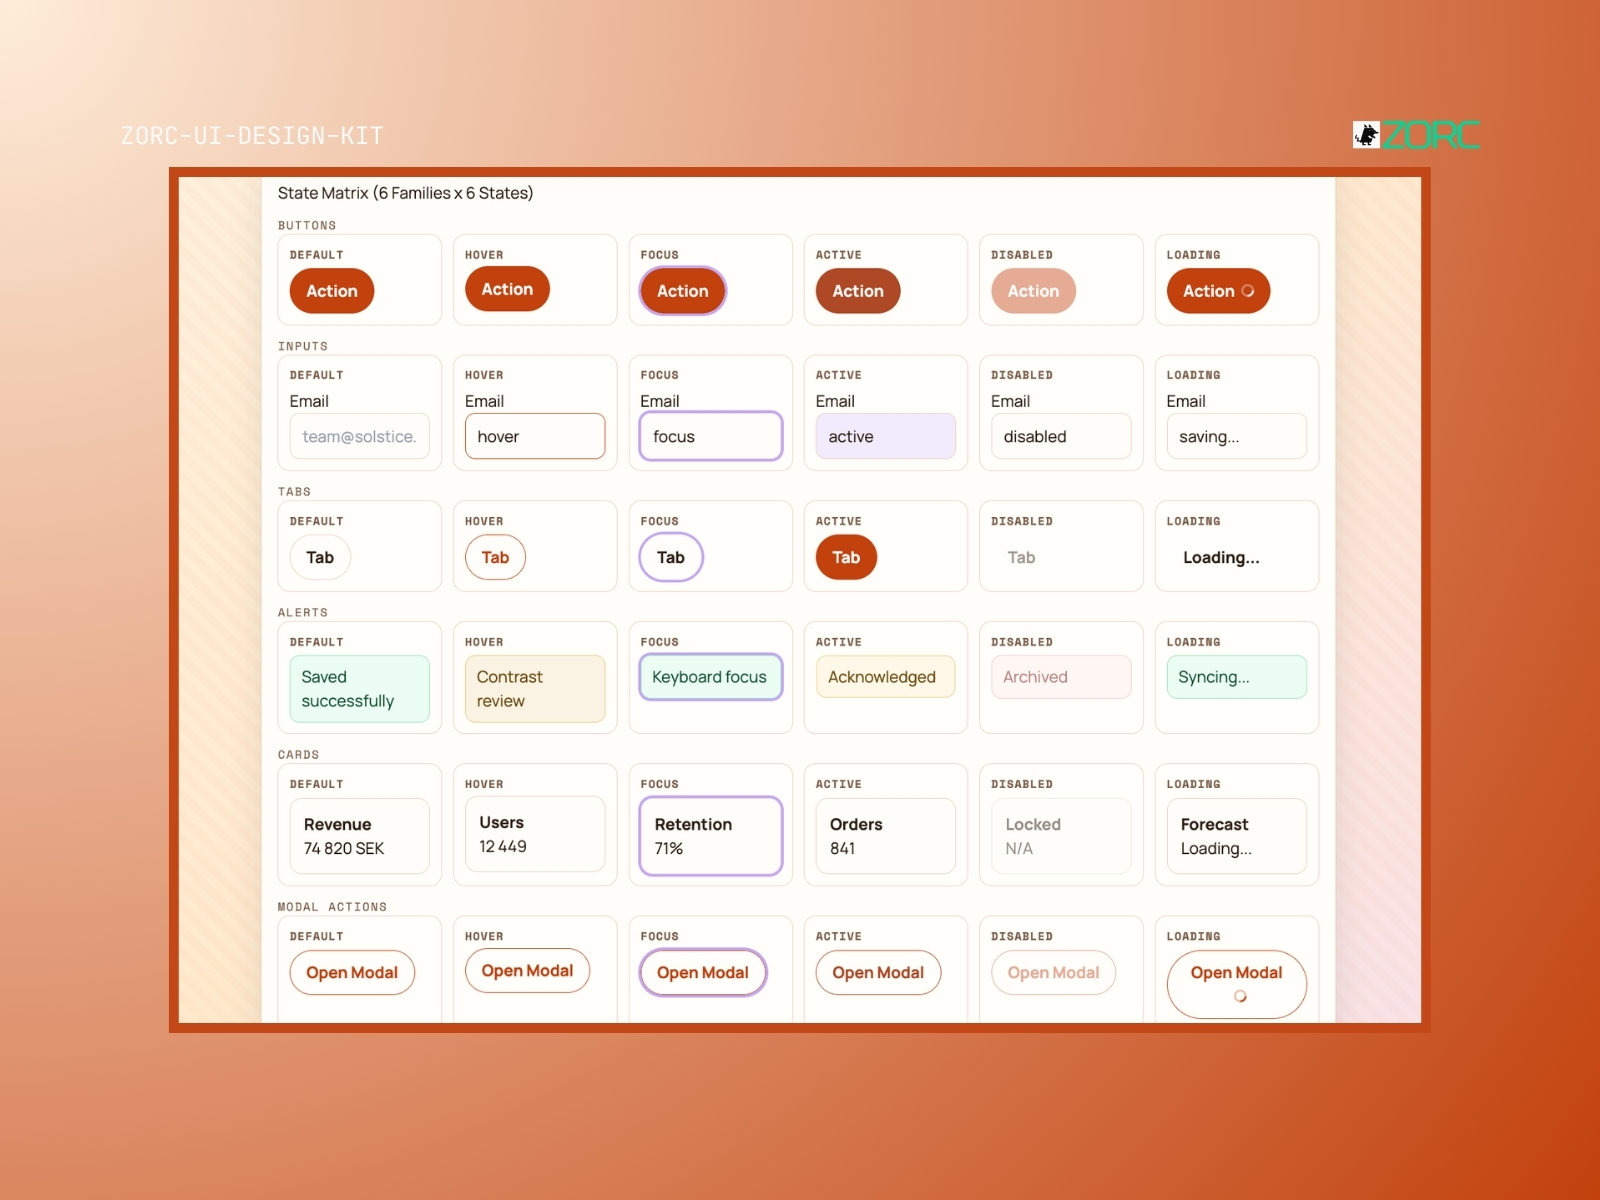Click the Focus state Open Modal button
The width and height of the screenshot is (1600, 1200).
click(x=703, y=972)
